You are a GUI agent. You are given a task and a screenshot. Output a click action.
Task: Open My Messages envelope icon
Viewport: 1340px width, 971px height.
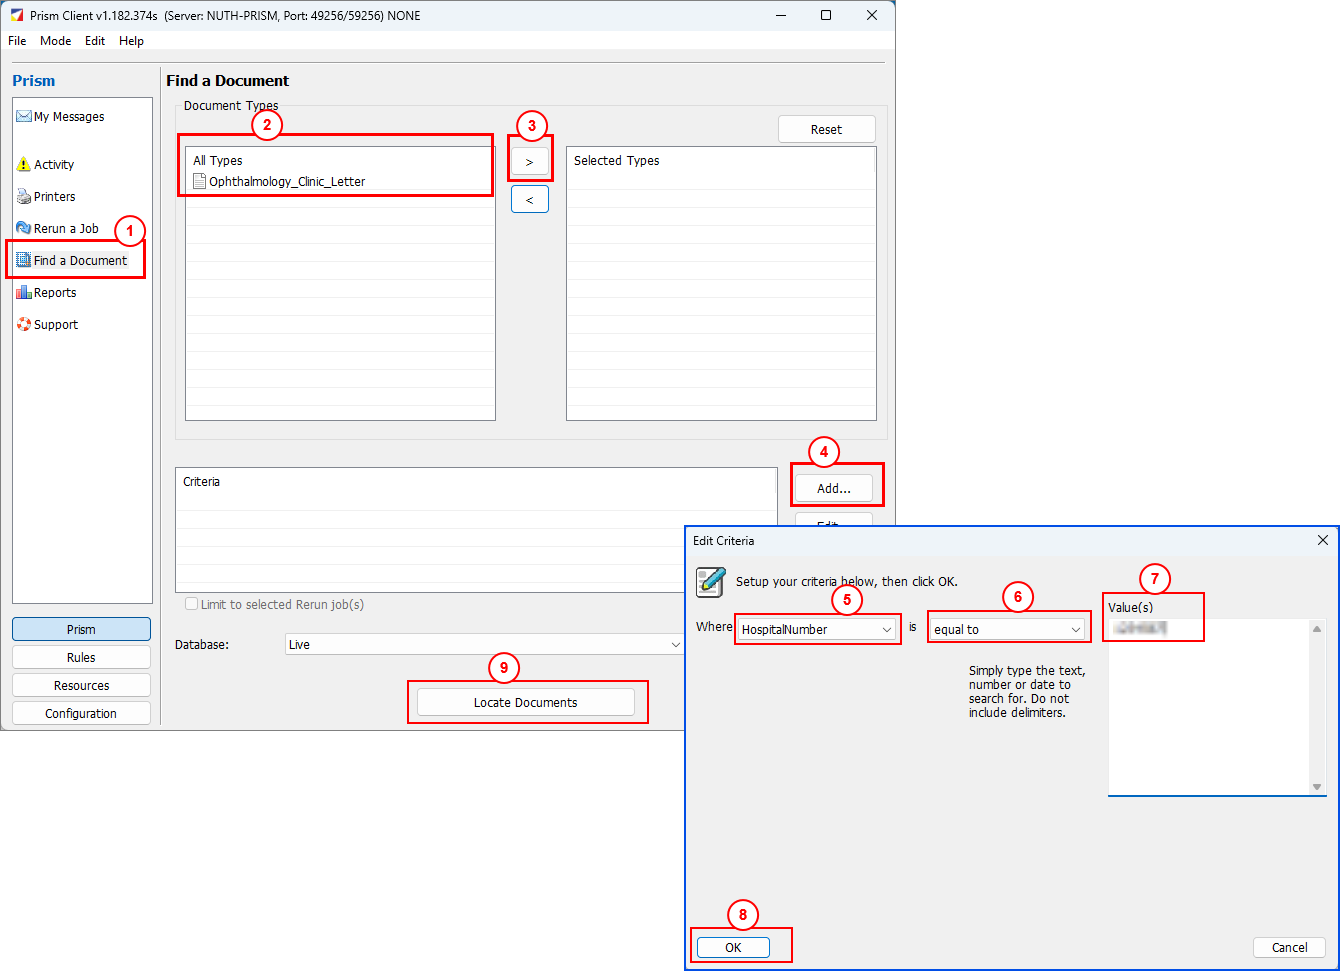(x=24, y=117)
